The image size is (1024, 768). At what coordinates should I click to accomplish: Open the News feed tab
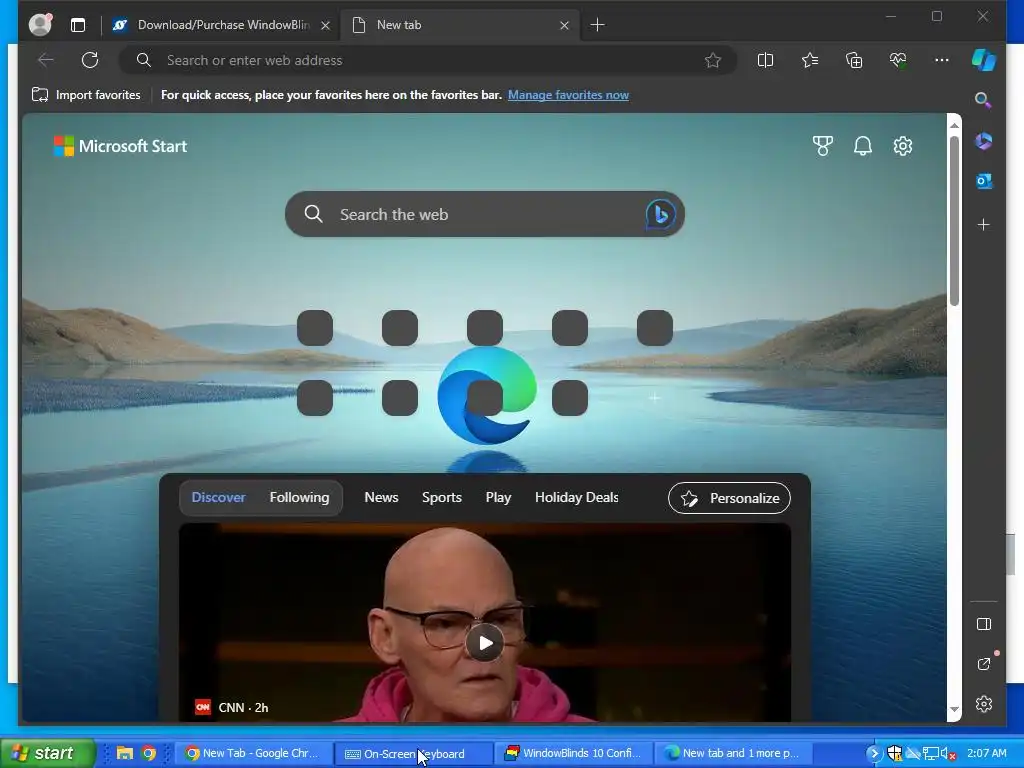pyautogui.click(x=381, y=498)
